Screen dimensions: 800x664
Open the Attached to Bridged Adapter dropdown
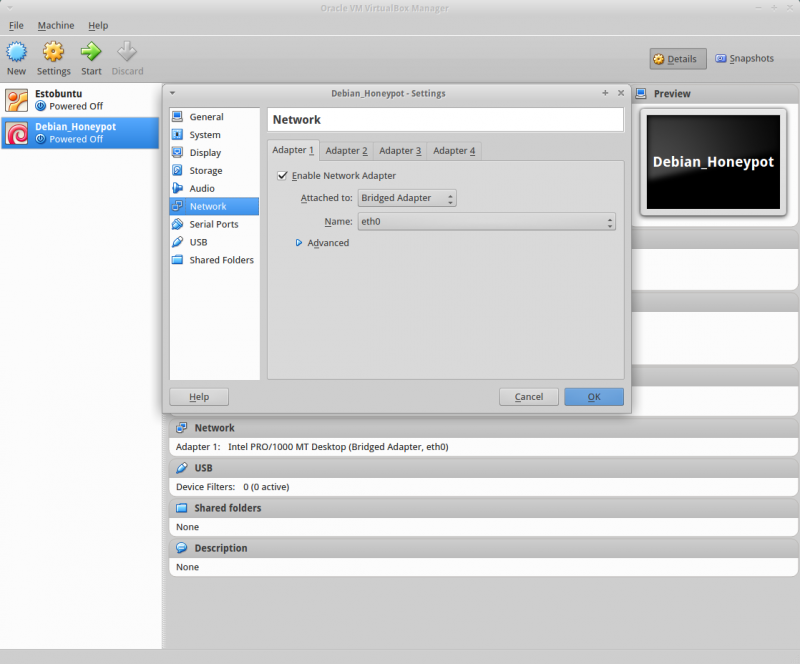[x=407, y=198]
